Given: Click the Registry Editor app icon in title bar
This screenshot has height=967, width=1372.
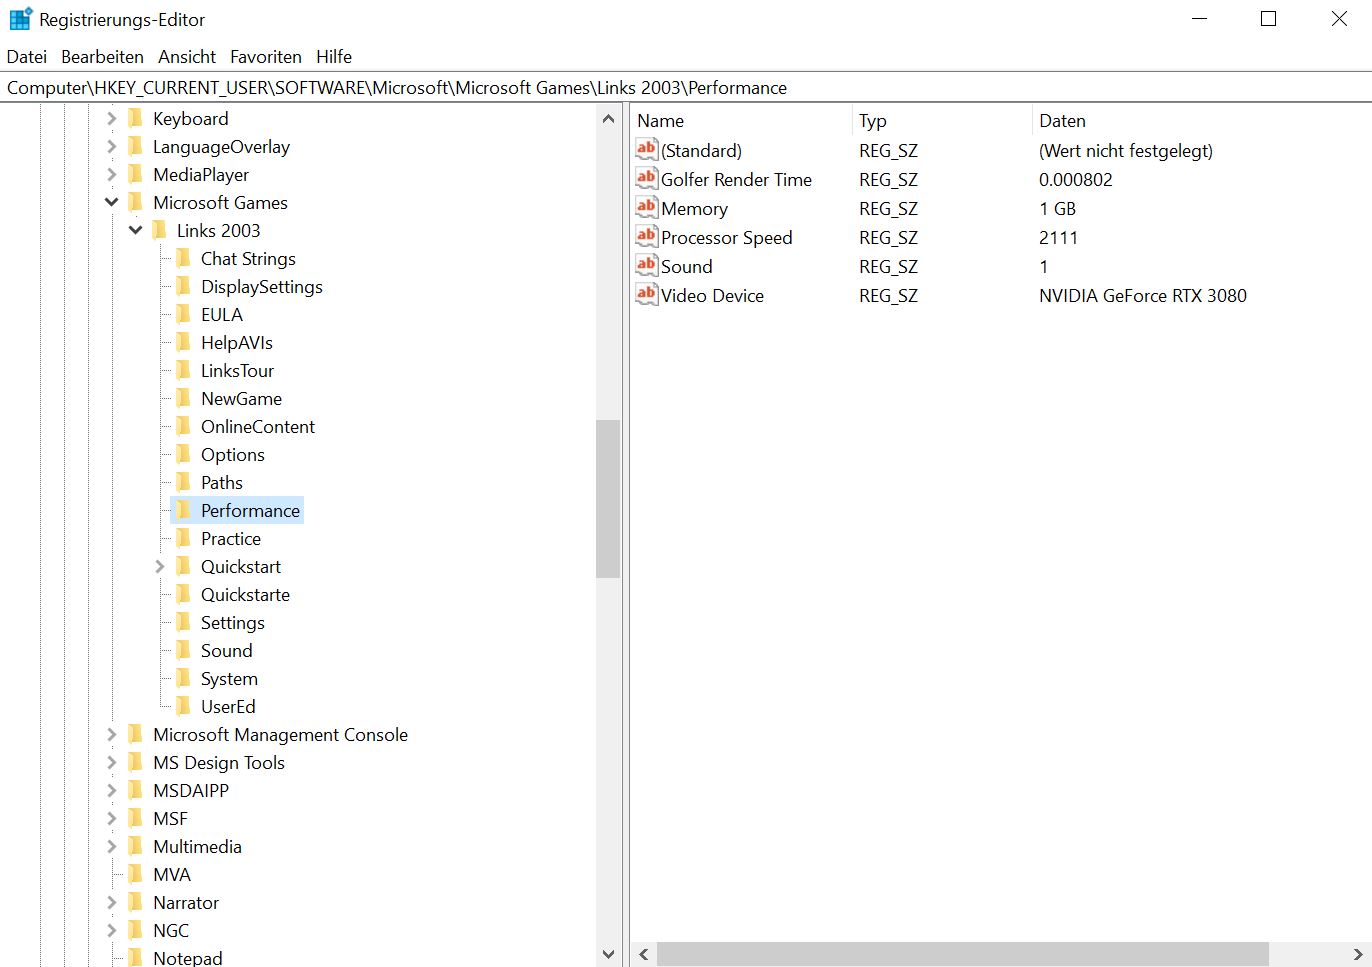Looking at the screenshot, I should 20,19.
